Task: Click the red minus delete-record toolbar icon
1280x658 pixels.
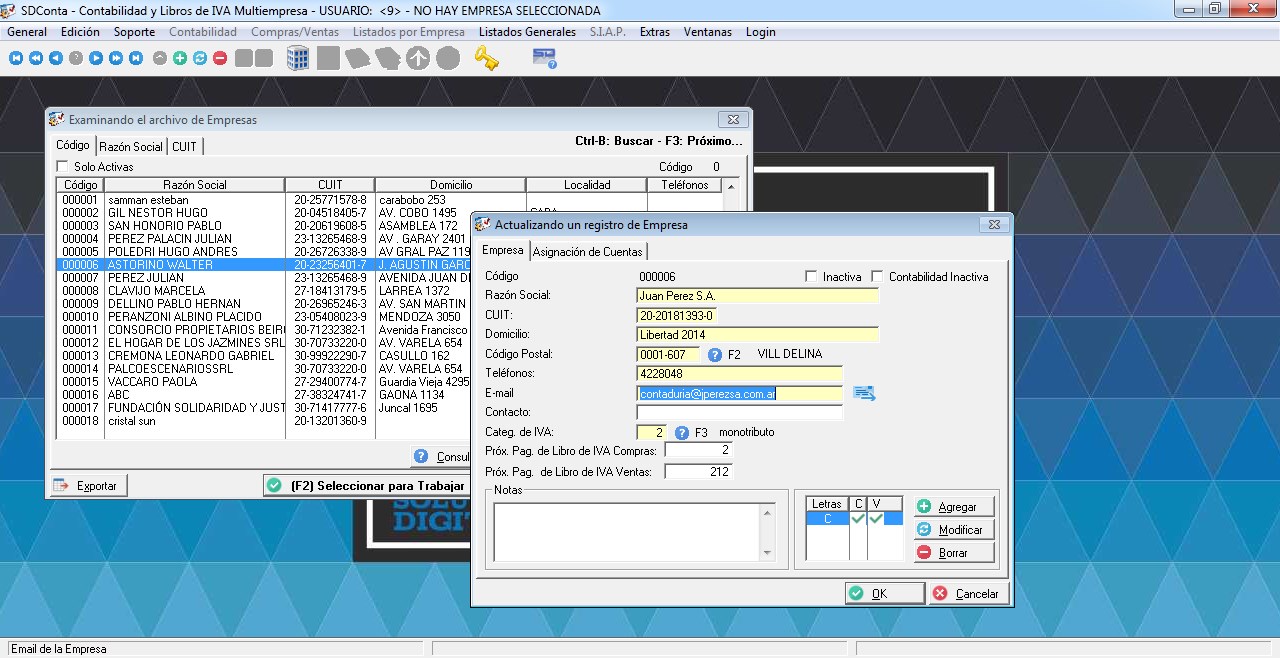Action: coord(220,58)
